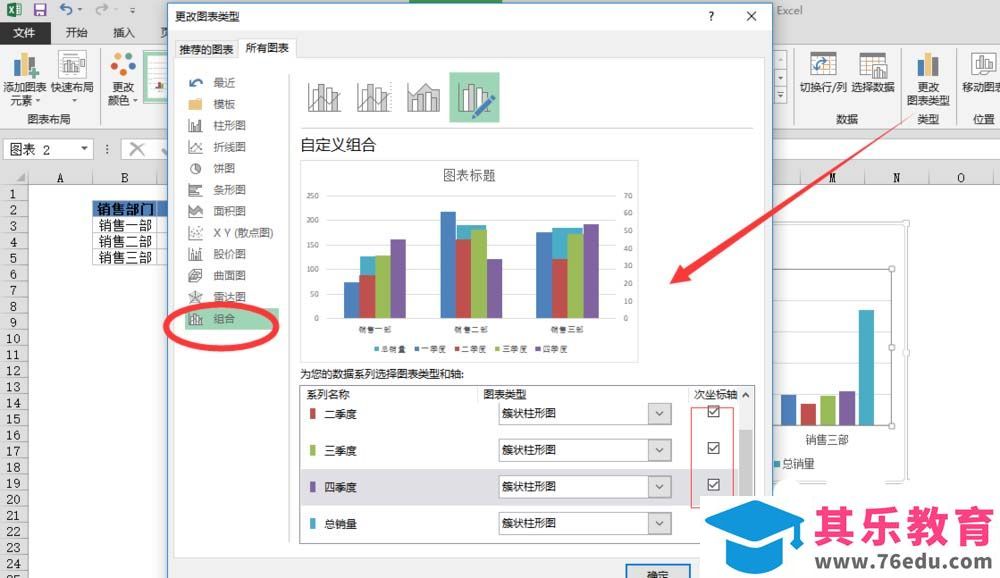The height and width of the screenshot is (578, 1000).
Task: Click the cancel X in formula bar
Action: 136,149
